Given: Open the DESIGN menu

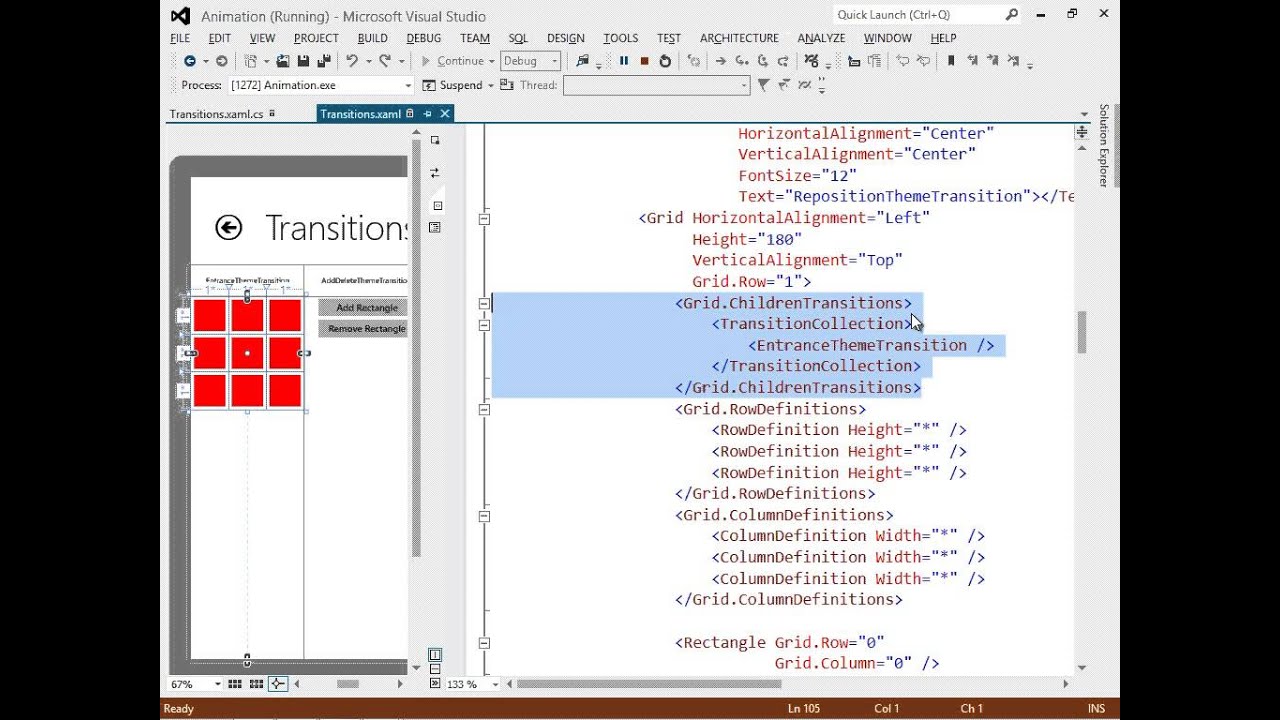Looking at the screenshot, I should point(566,38).
